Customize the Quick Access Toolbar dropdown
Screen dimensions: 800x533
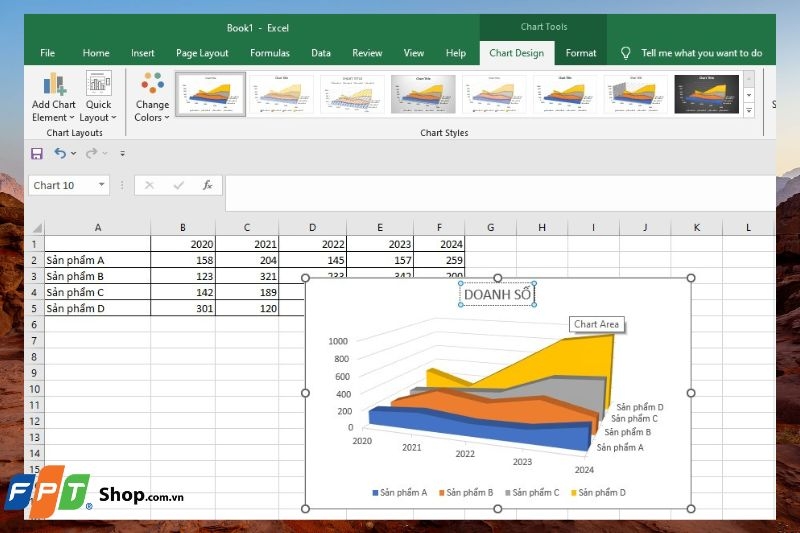coord(122,153)
